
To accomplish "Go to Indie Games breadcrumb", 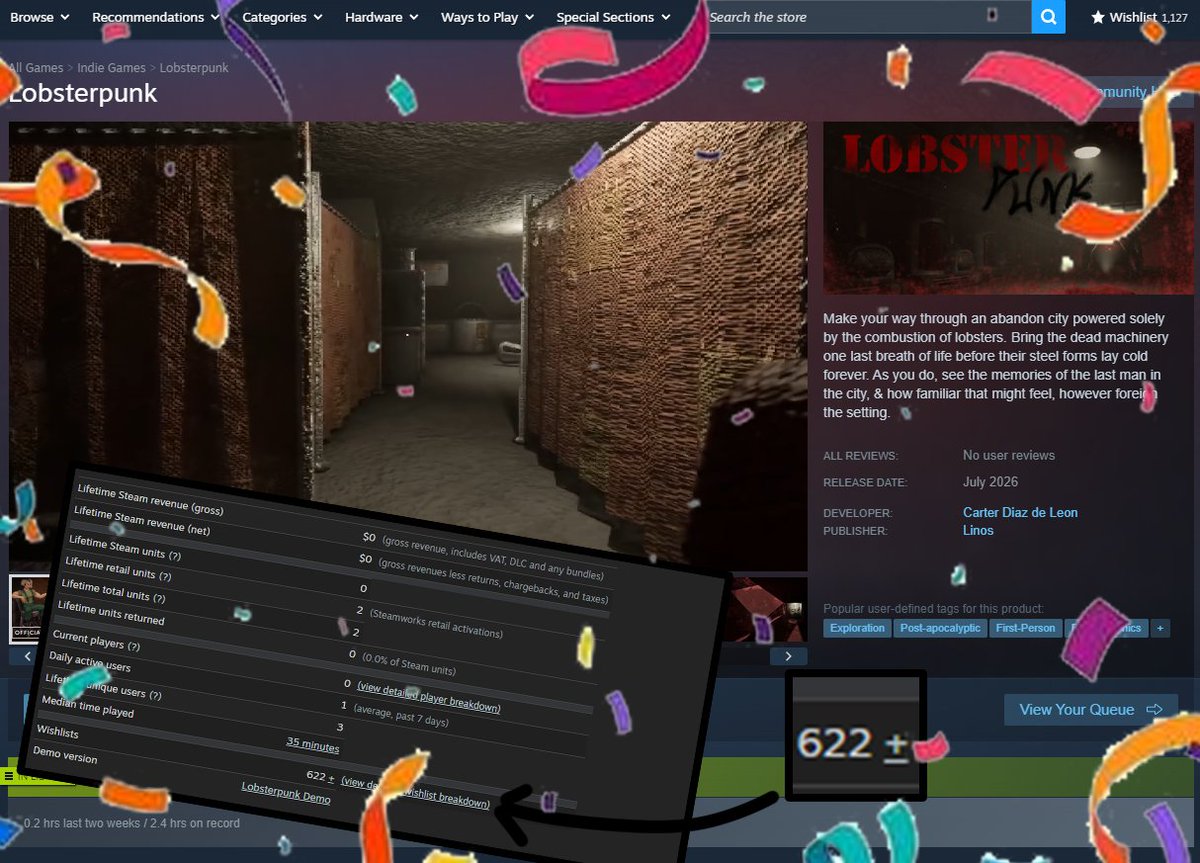I will point(111,68).
